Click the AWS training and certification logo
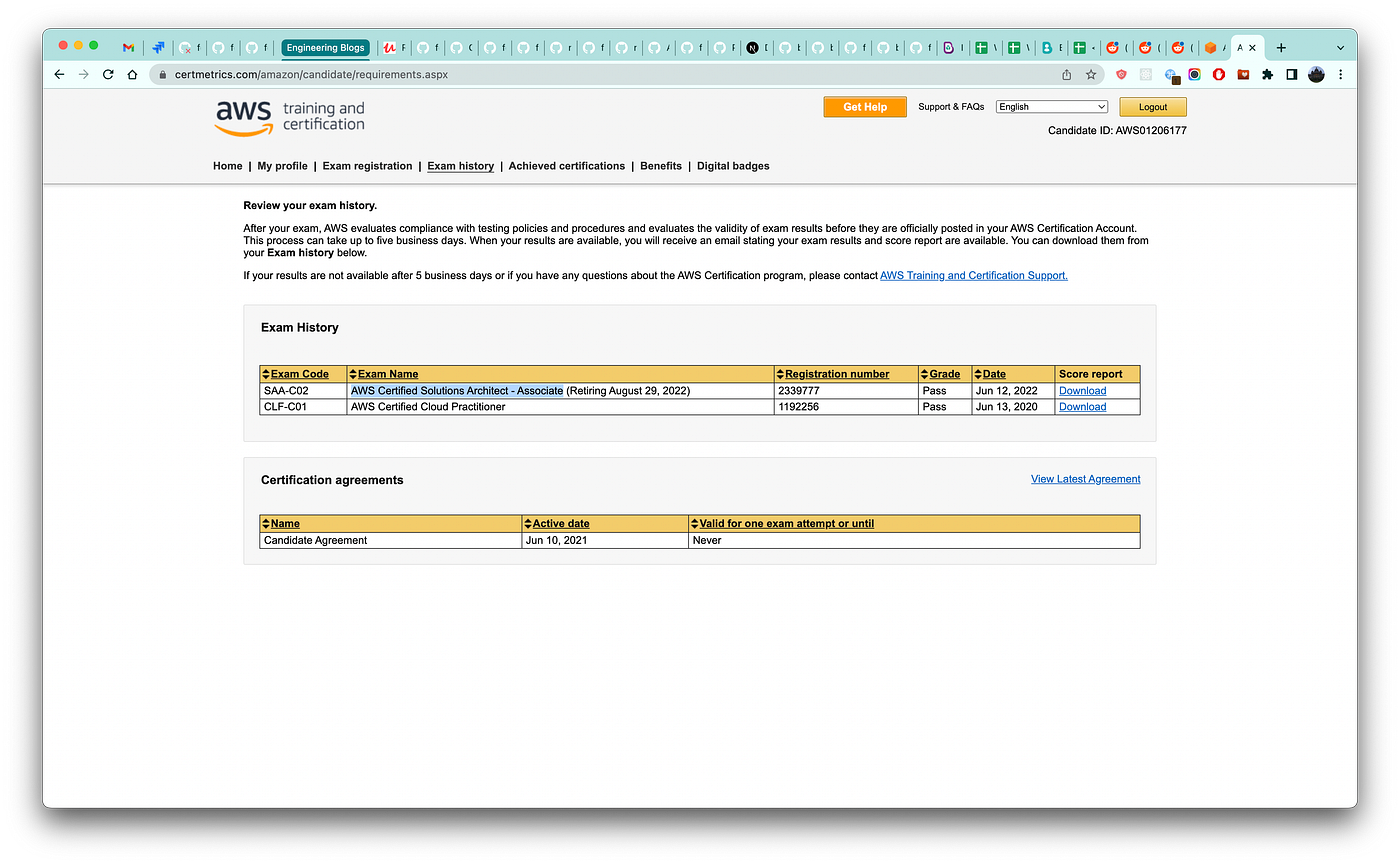This screenshot has width=1400, height=864. [x=290, y=117]
